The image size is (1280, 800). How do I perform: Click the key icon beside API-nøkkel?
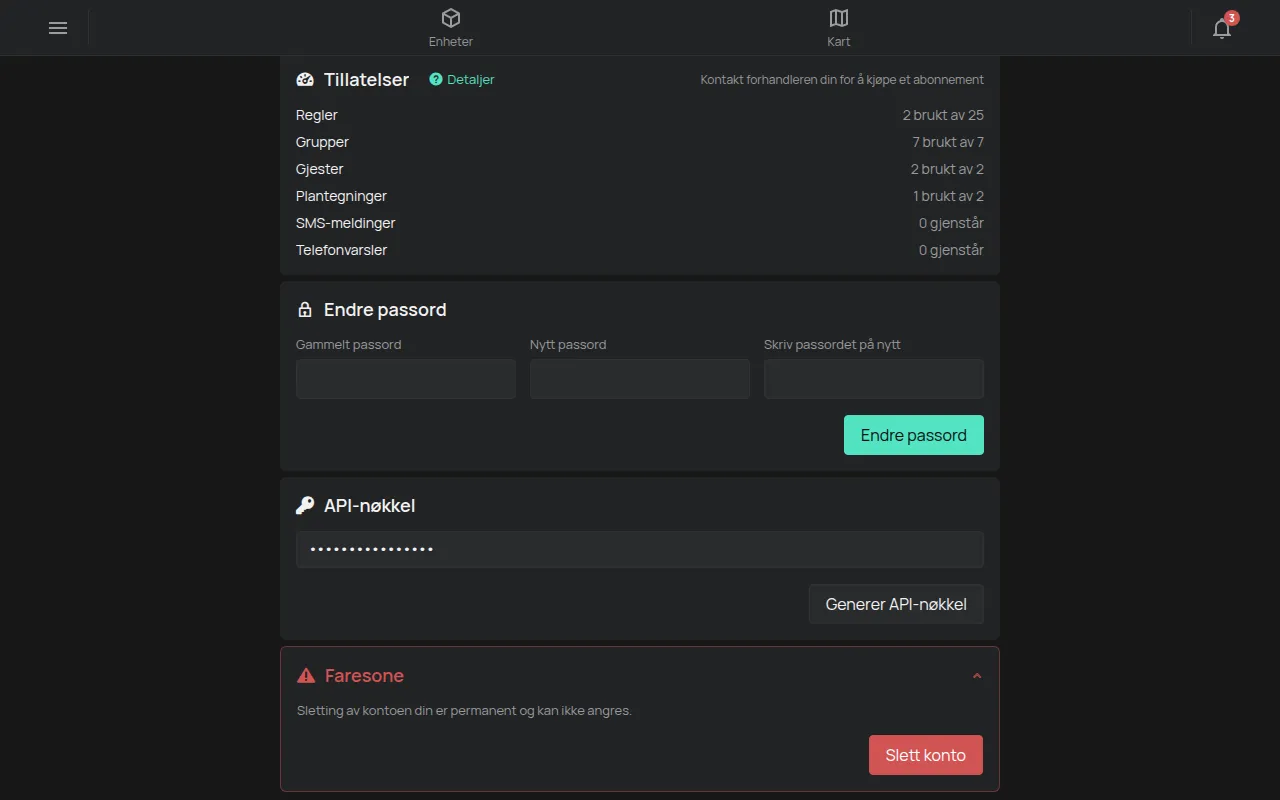pyautogui.click(x=305, y=506)
